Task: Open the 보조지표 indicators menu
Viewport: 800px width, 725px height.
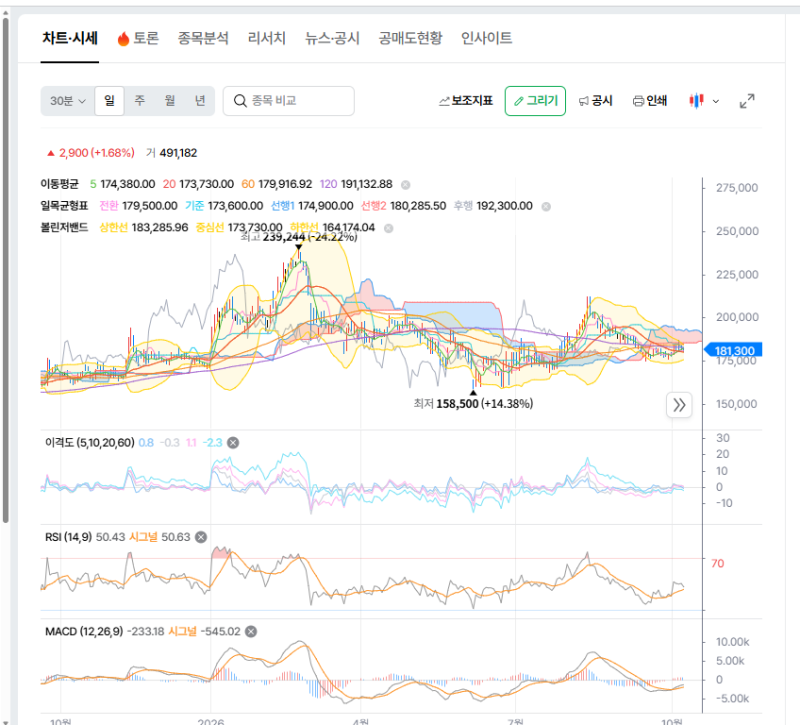Action: click(466, 101)
